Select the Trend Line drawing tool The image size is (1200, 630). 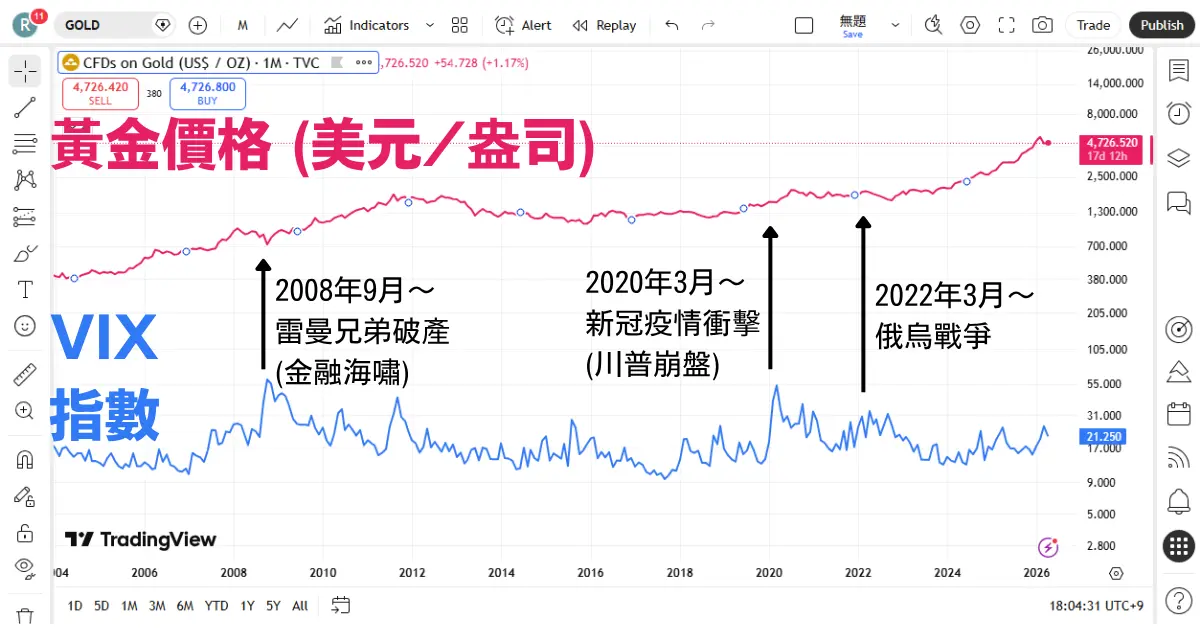coord(25,108)
